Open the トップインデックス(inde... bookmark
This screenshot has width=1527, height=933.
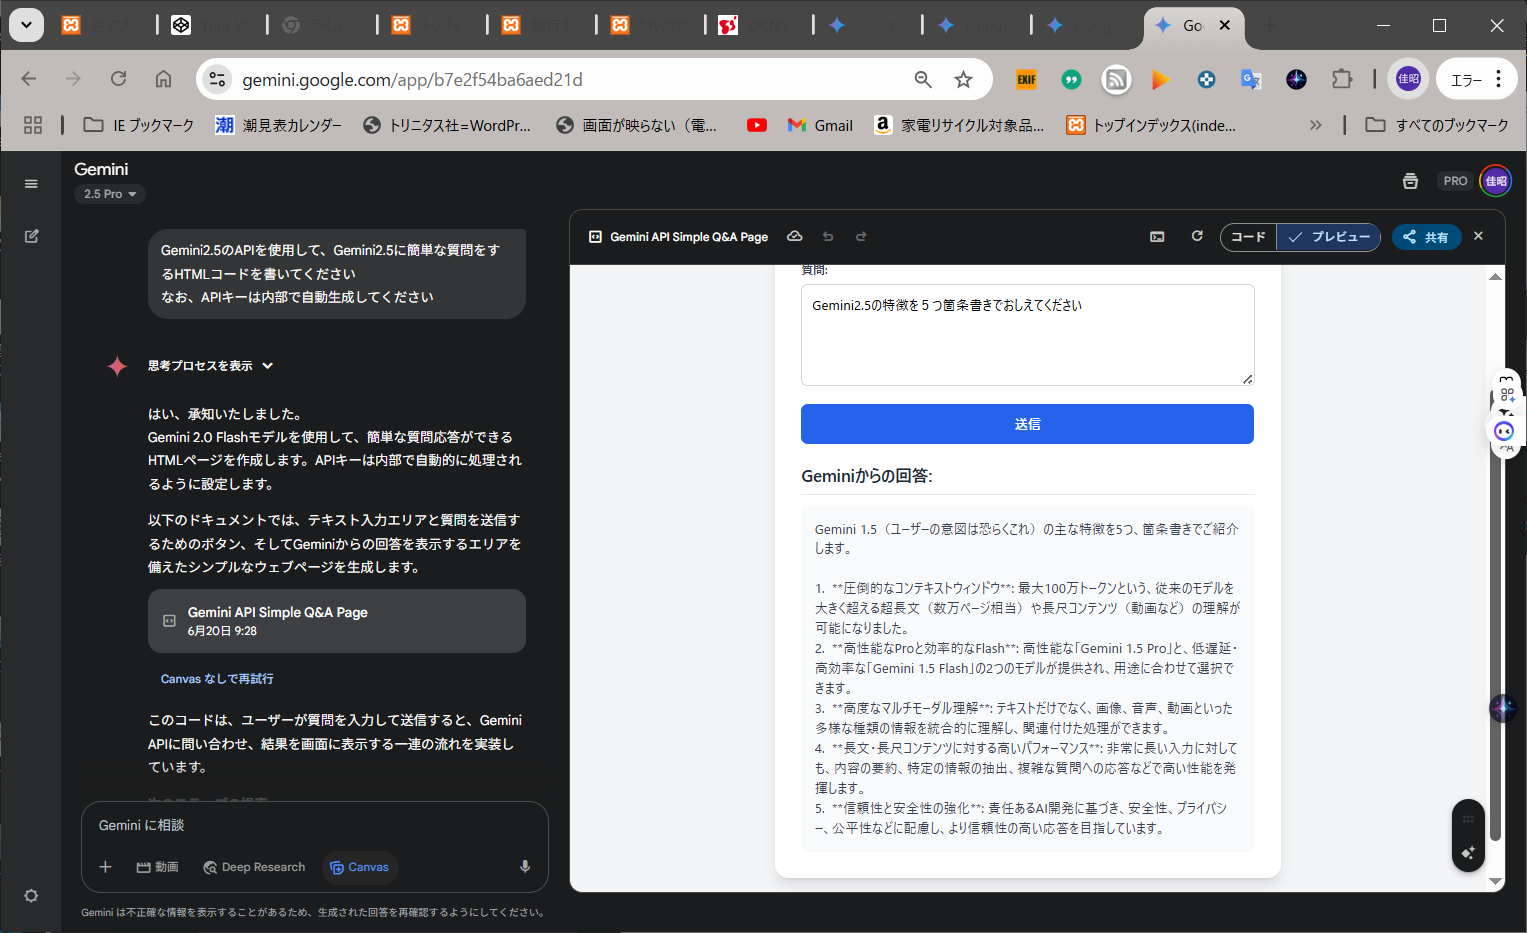coord(1151,125)
